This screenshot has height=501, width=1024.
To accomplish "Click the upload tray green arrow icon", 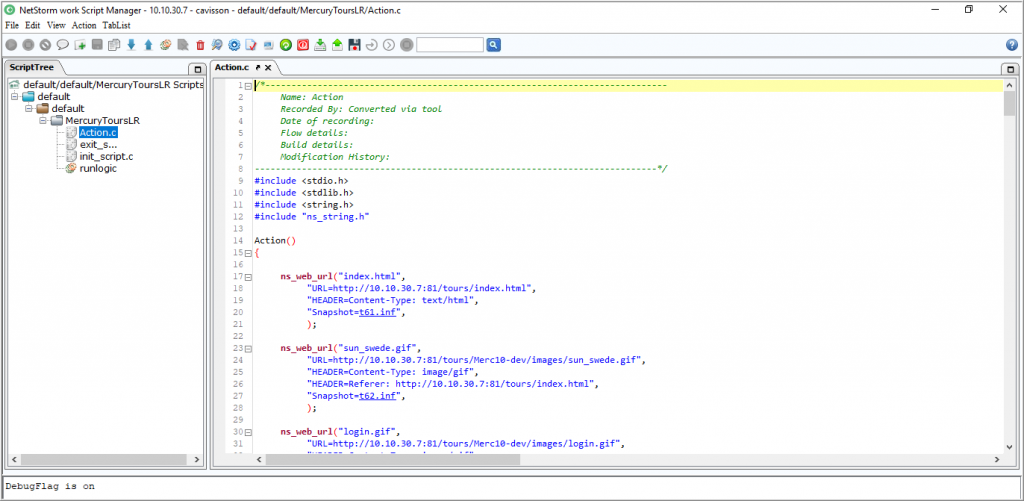I will click(x=337, y=45).
